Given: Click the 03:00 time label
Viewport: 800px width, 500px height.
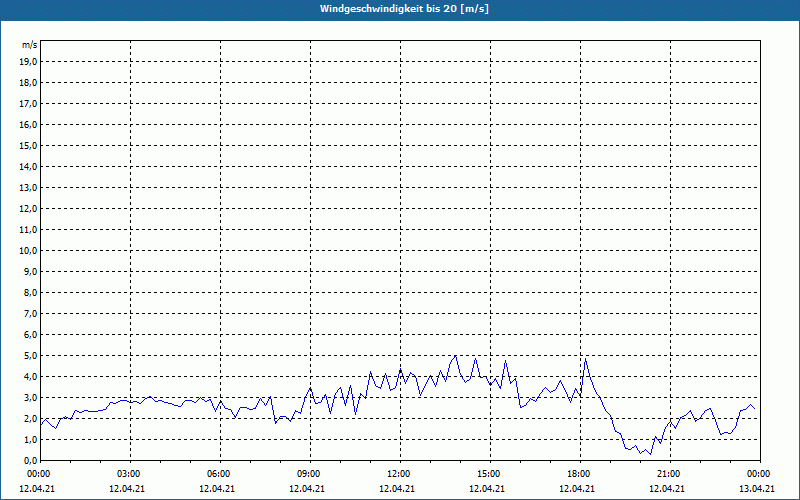Looking at the screenshot, I should [130, 474].
